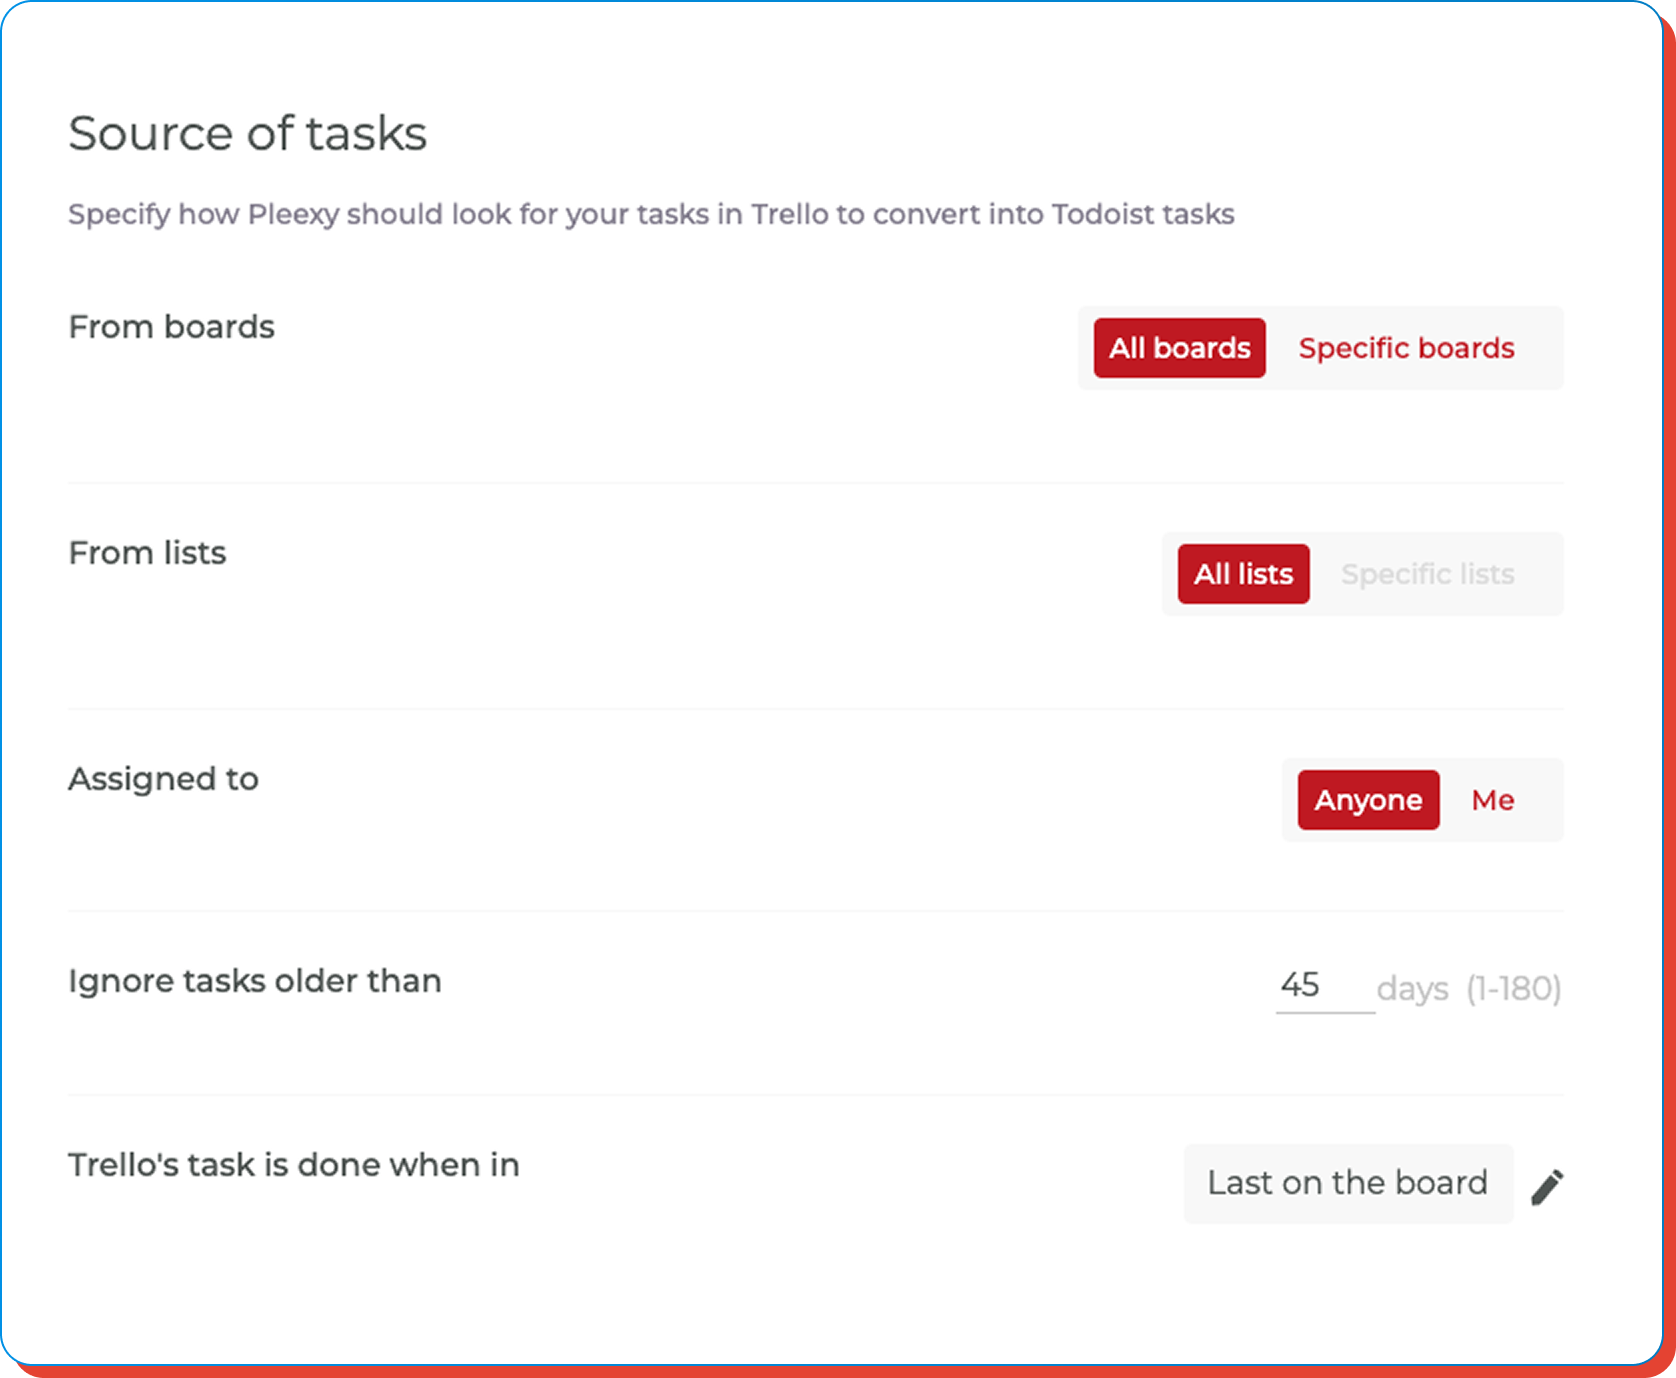Click the From lists label

point(147,553)
